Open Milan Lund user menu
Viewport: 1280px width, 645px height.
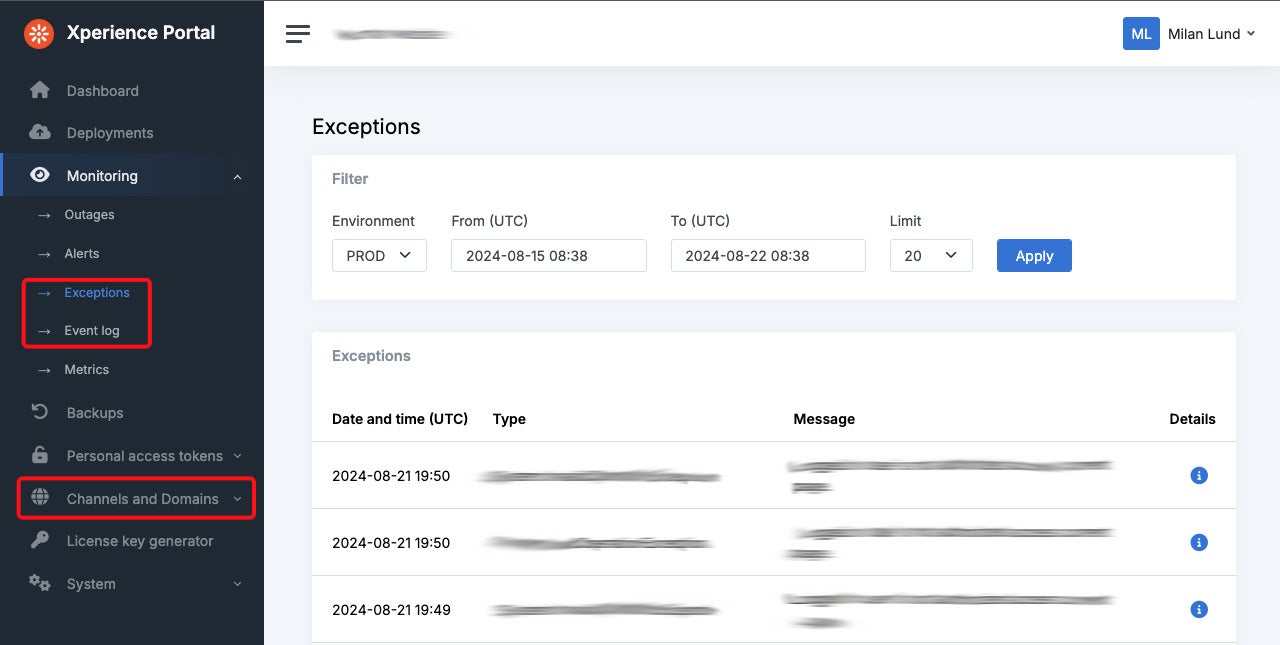point(1211,34)
